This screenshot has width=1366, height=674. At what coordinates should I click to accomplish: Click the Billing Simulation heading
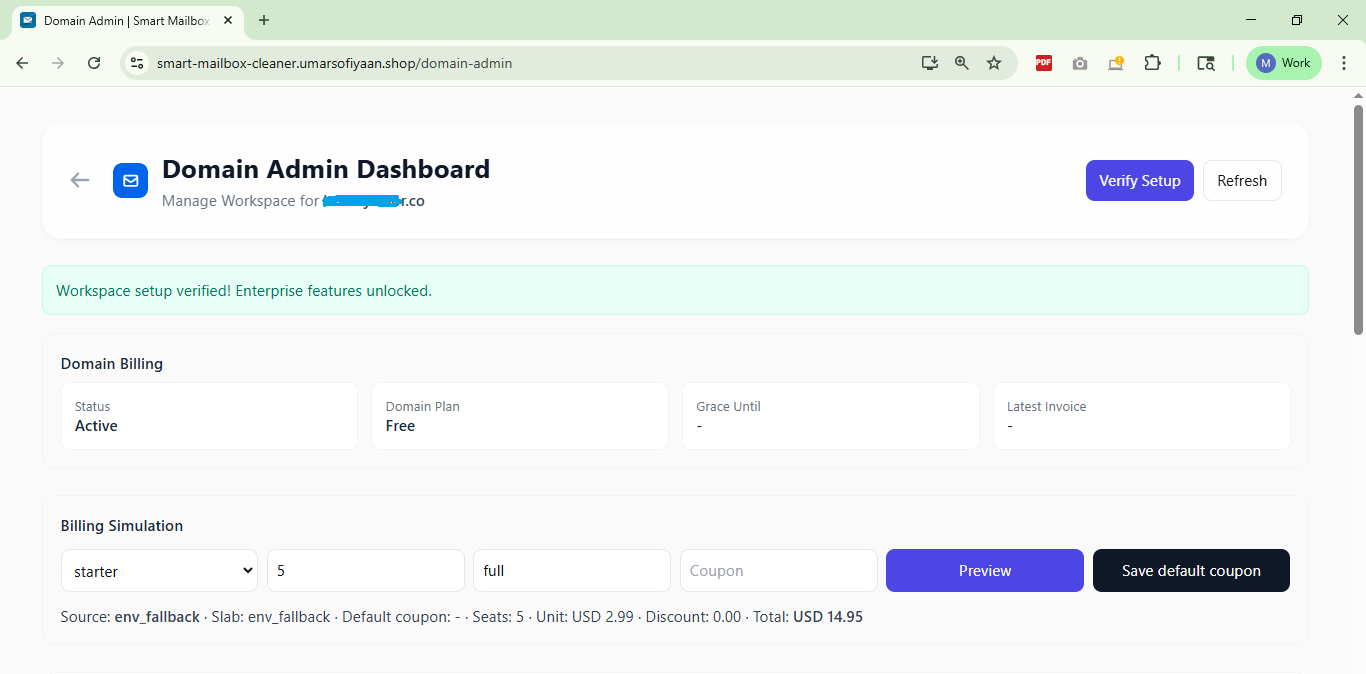pyautogui.click(x=122, y=526)
